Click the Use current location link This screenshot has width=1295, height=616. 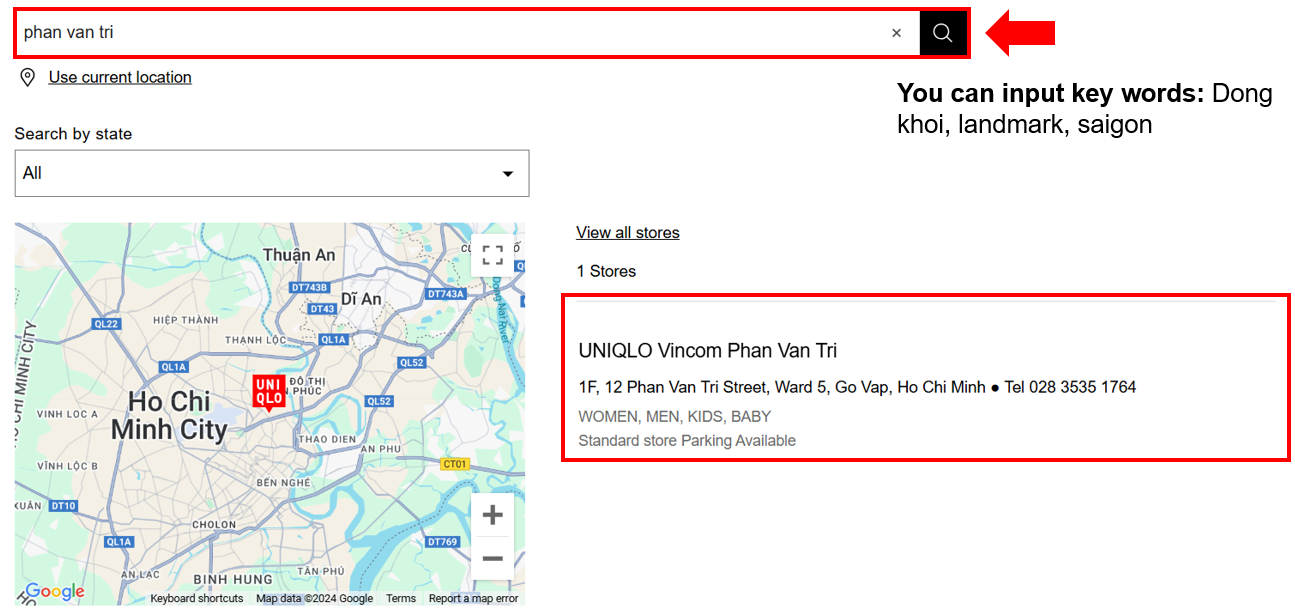click(x=120, y=78)
